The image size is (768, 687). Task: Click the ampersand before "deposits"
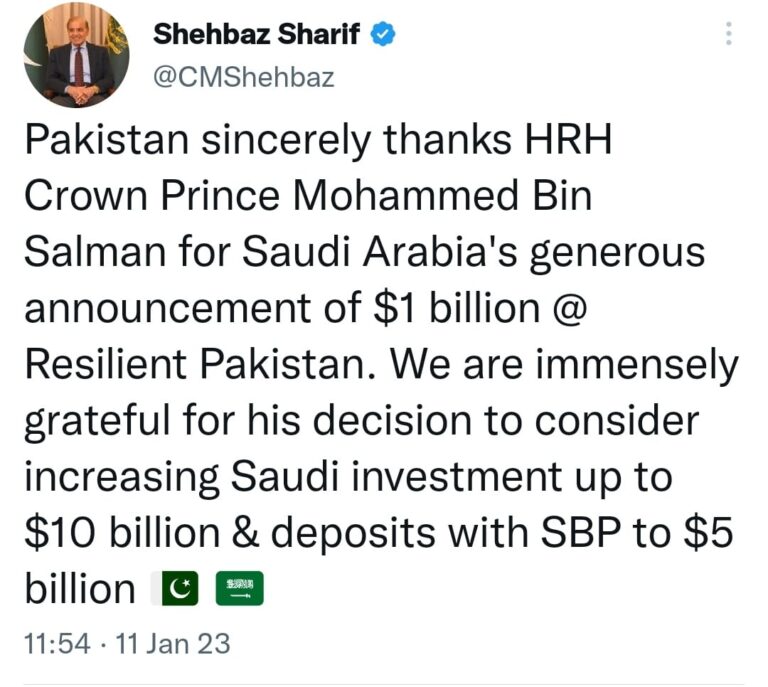(x=245, y=532)
